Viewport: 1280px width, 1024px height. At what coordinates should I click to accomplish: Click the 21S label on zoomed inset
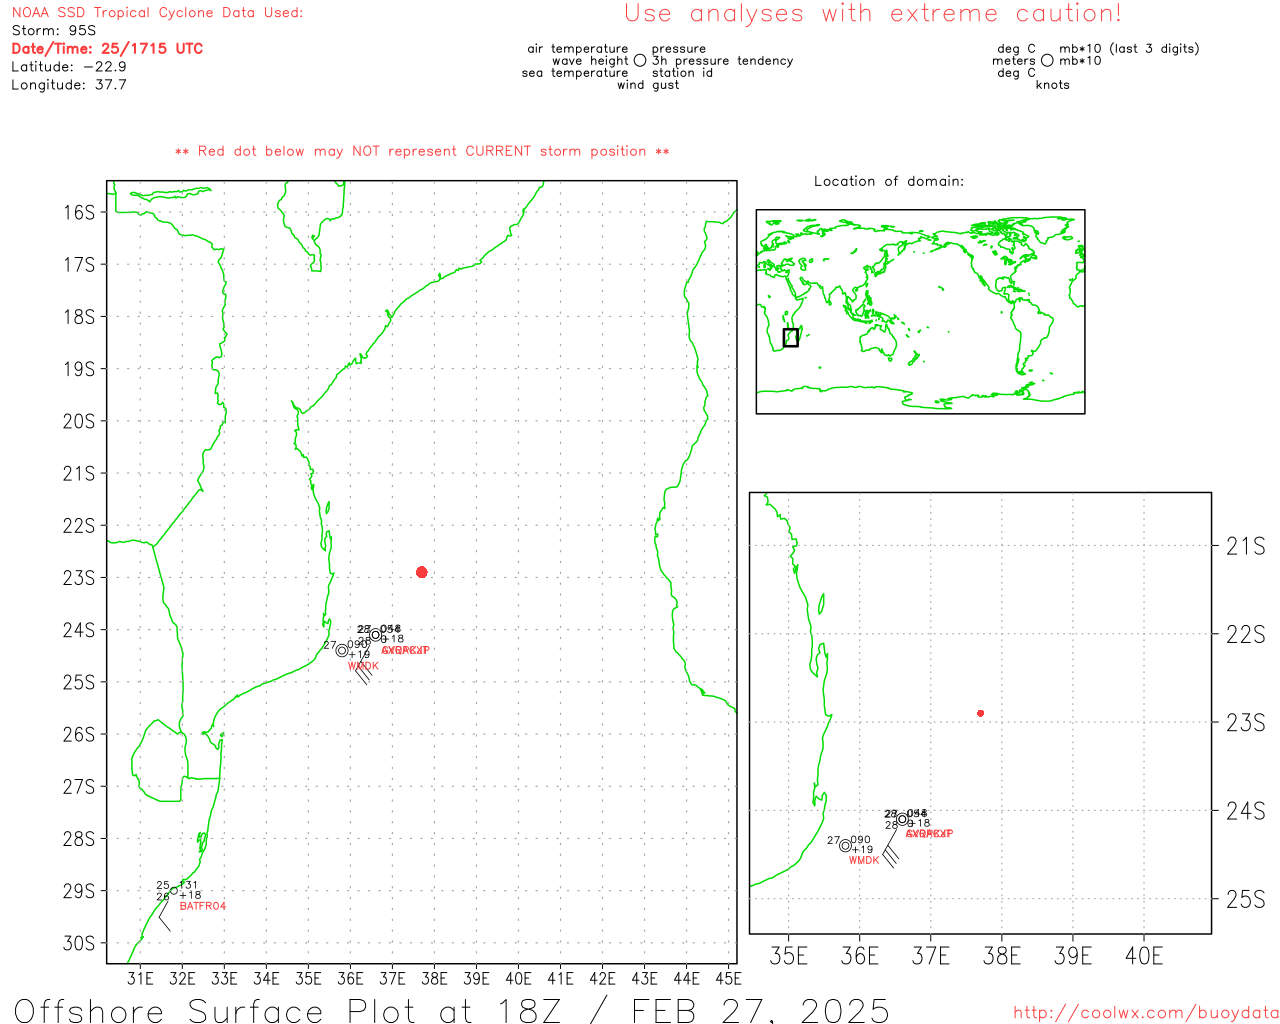(1246, 546)
